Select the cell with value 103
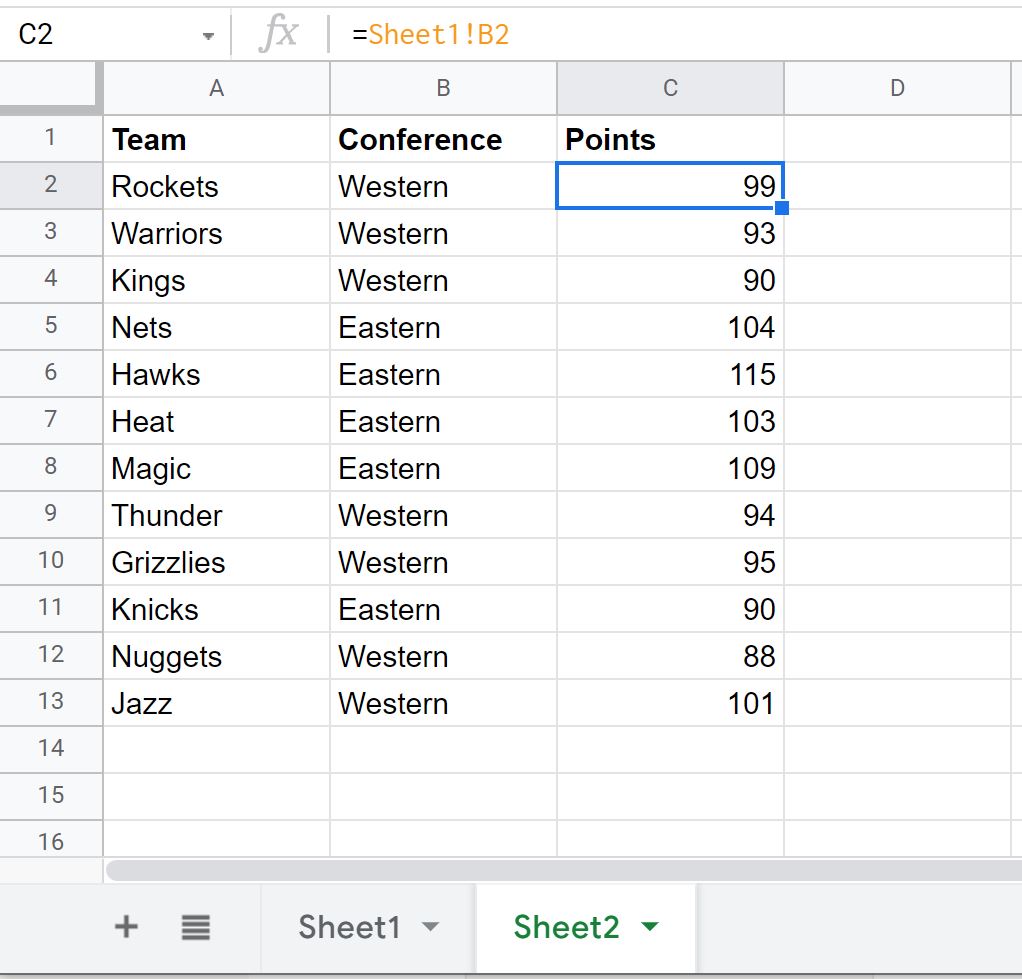The image size is (1022, 979). click(670, 420)
